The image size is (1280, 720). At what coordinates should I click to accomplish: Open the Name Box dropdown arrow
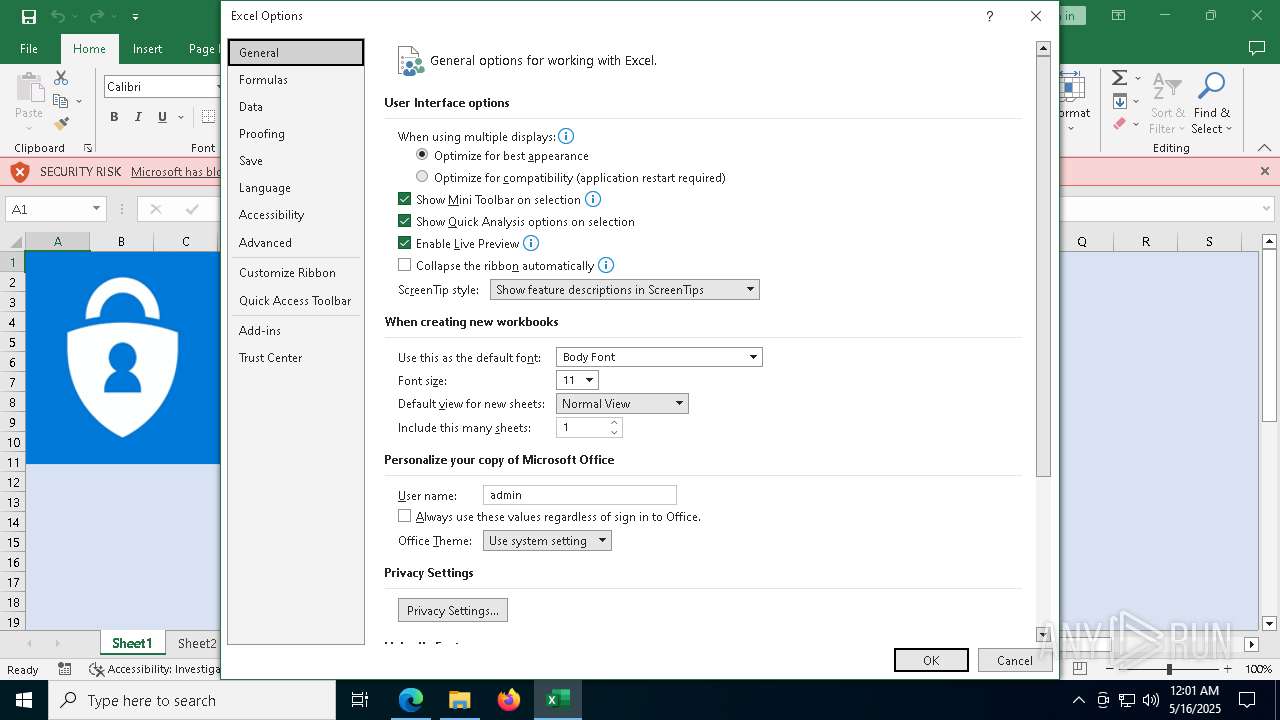(97, 209)
